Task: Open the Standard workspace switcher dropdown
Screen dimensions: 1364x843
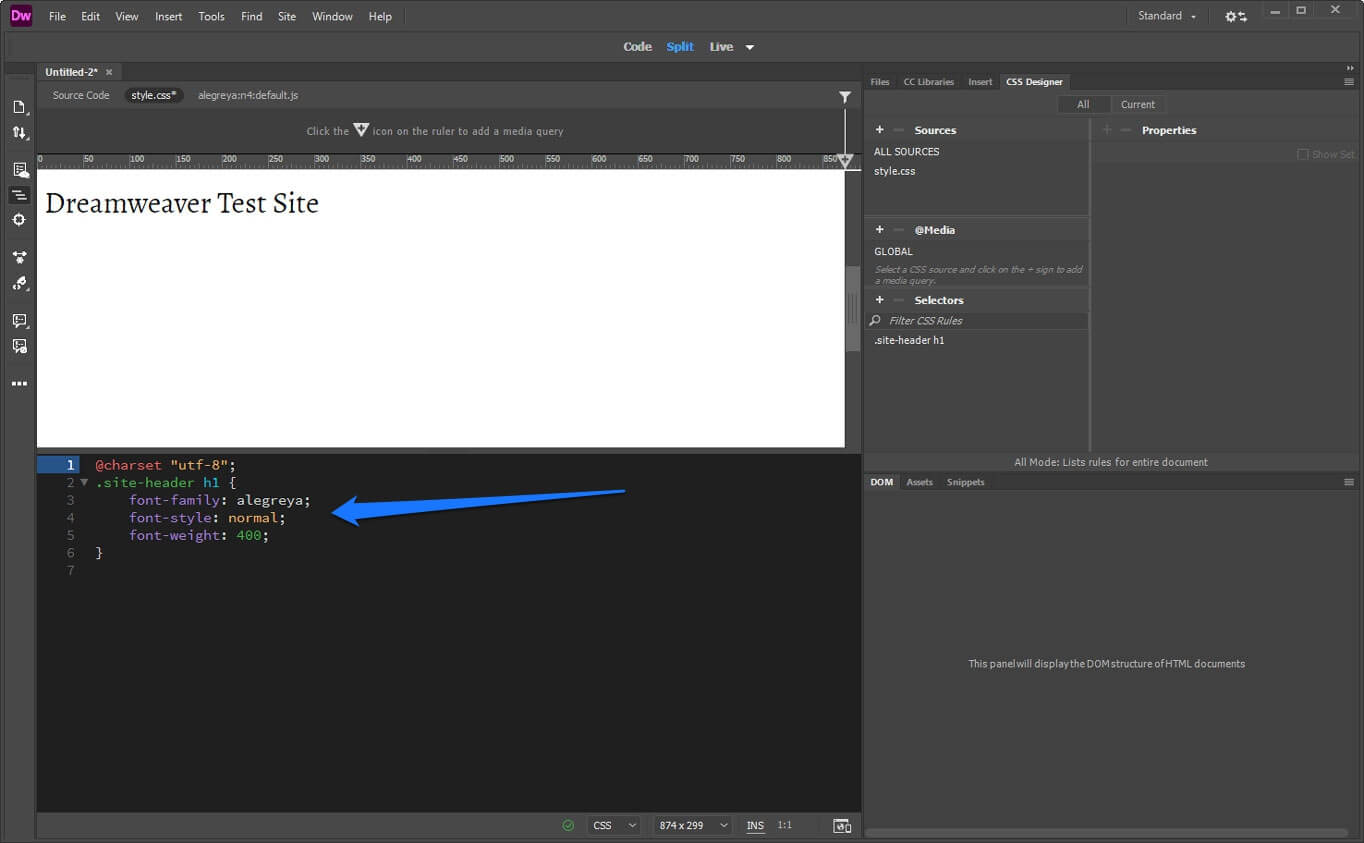Action: coord(1166,16)
